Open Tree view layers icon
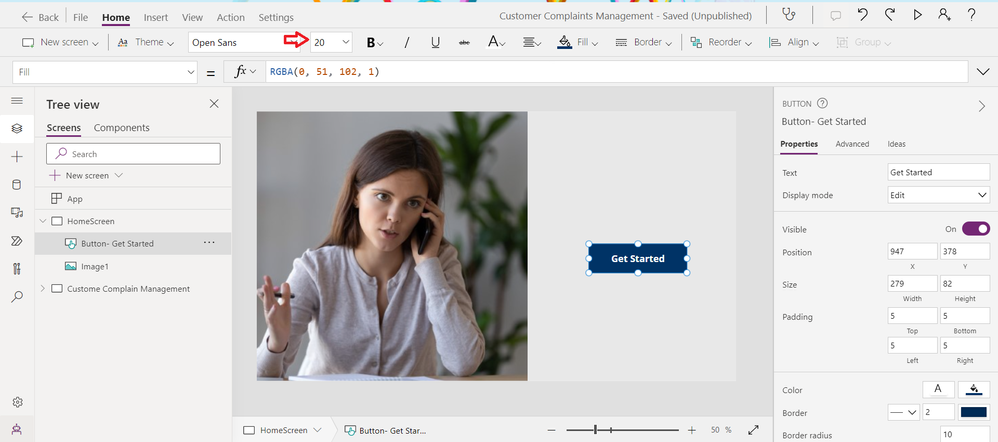The width and height of the screenshot is (998, 442). 17,129
